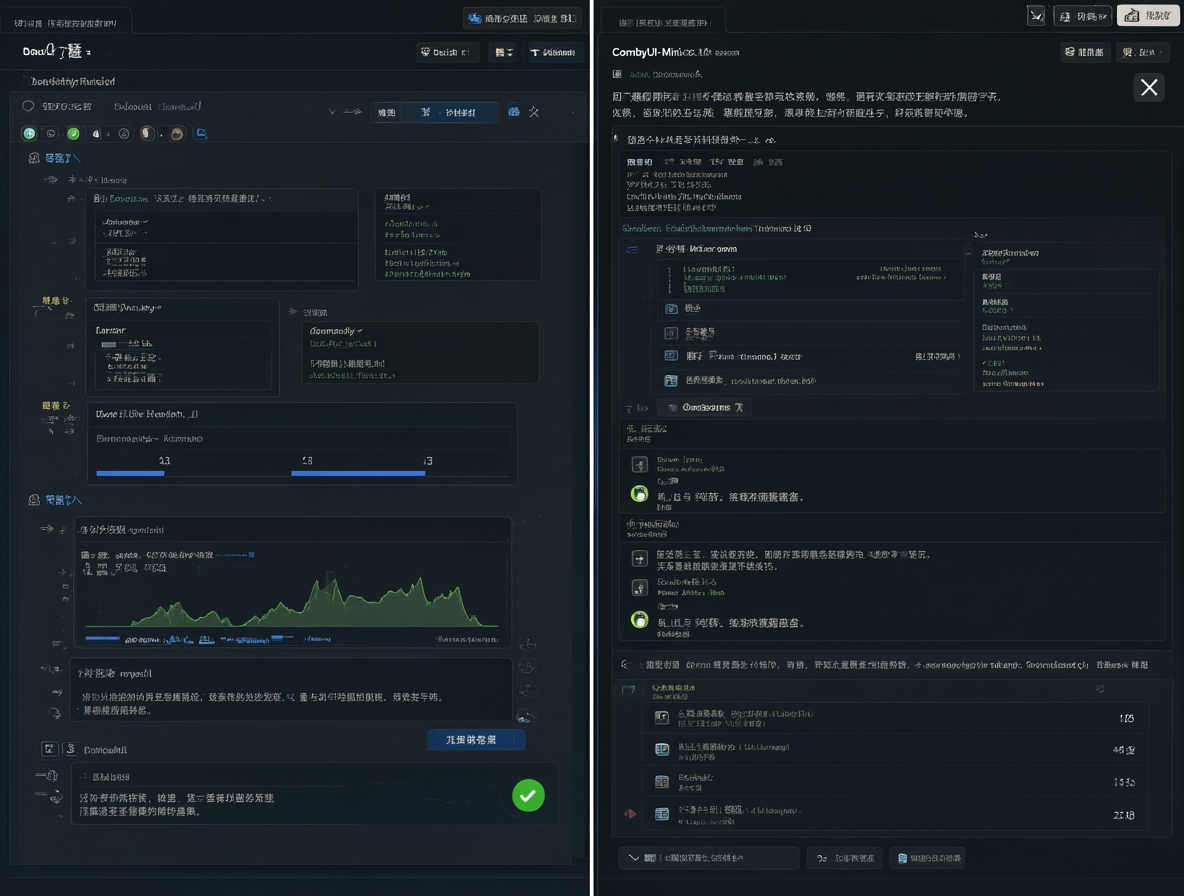Click the white button at right window top
1184x896 pixels.
point(1148,16)
